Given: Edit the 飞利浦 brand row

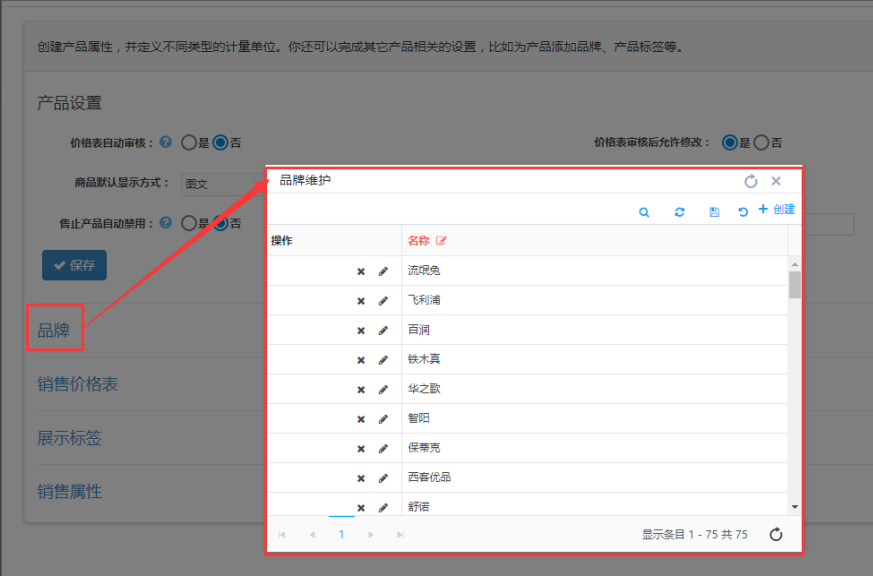Looking at the screenshot, I should [383, 301].
